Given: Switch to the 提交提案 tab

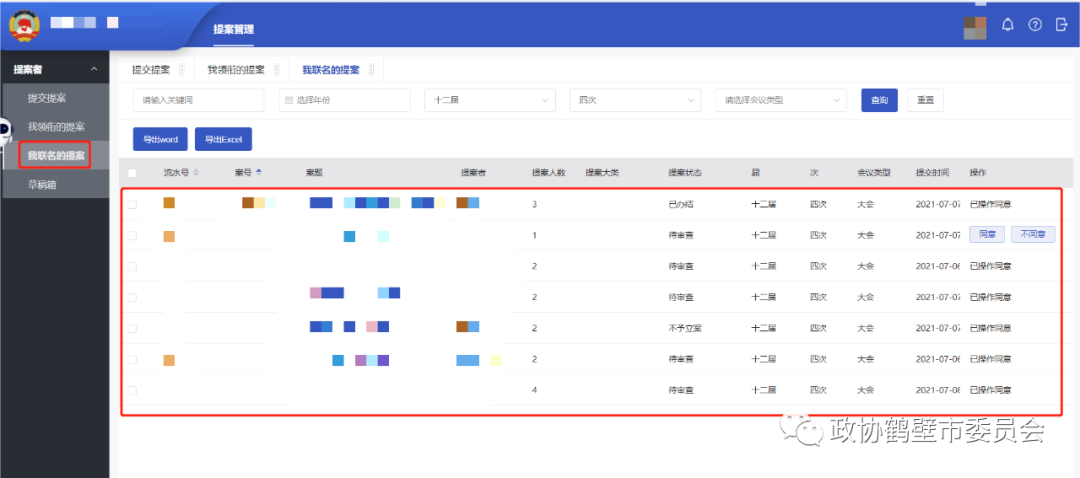Looking at the screenshot, I should pyautogui.click(x=151, y=70).
